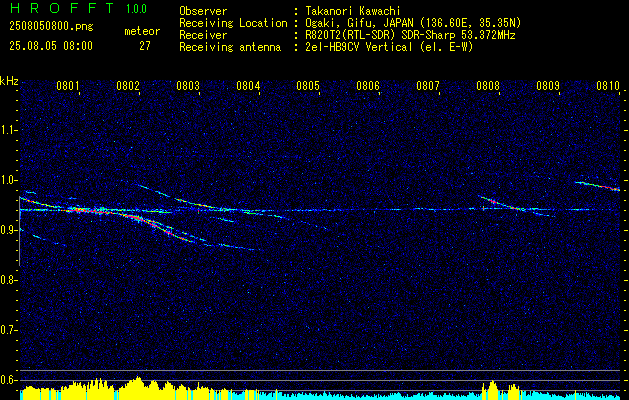Select the version number 1.0.0
Image resolution: width=629 pixels, height=400 pixels.
pos(136,9)
